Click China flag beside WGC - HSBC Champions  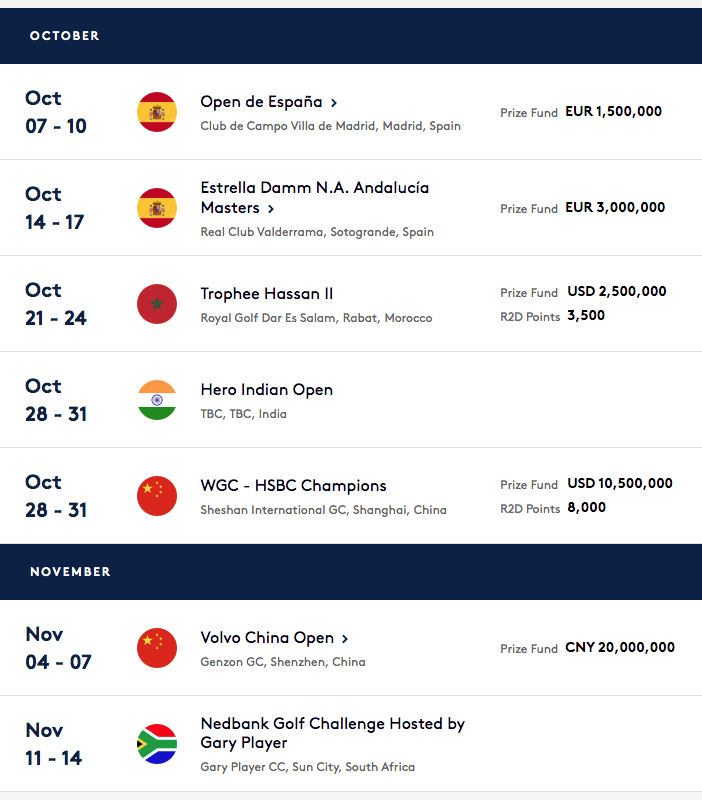157,496
